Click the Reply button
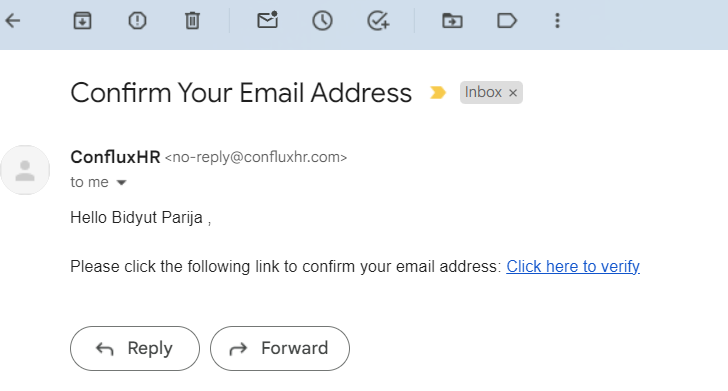Image resolution: width=728 pixels, height=391 pixels. [135, 348]
